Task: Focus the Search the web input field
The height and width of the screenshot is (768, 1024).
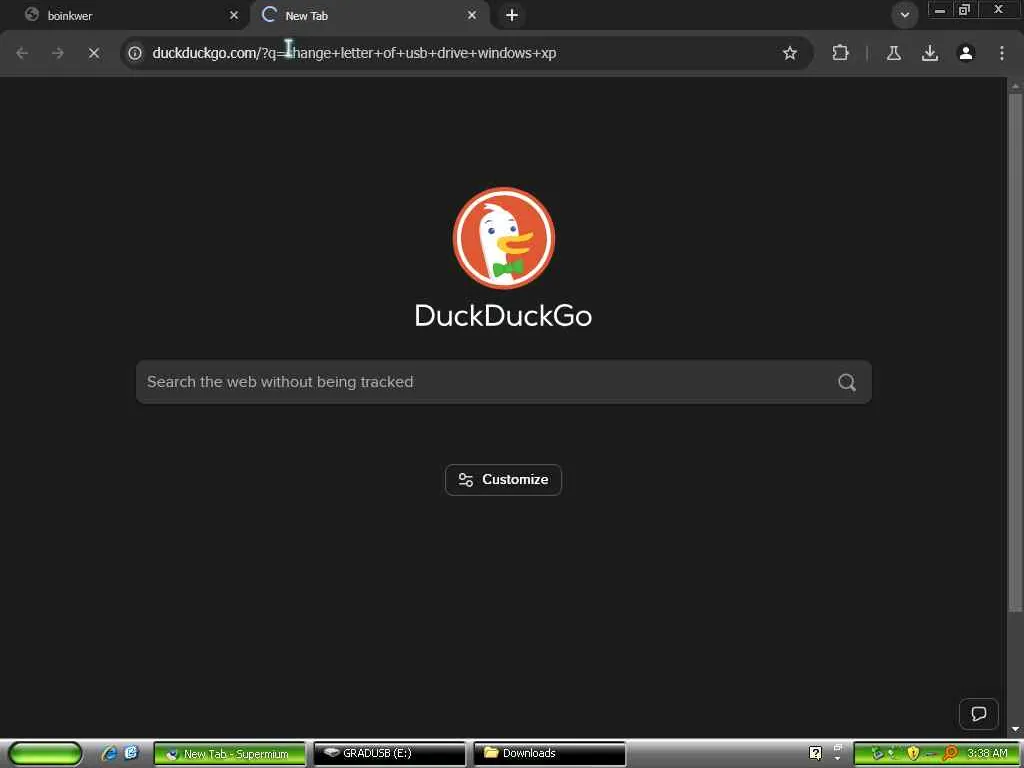Action: click(504, 382)
